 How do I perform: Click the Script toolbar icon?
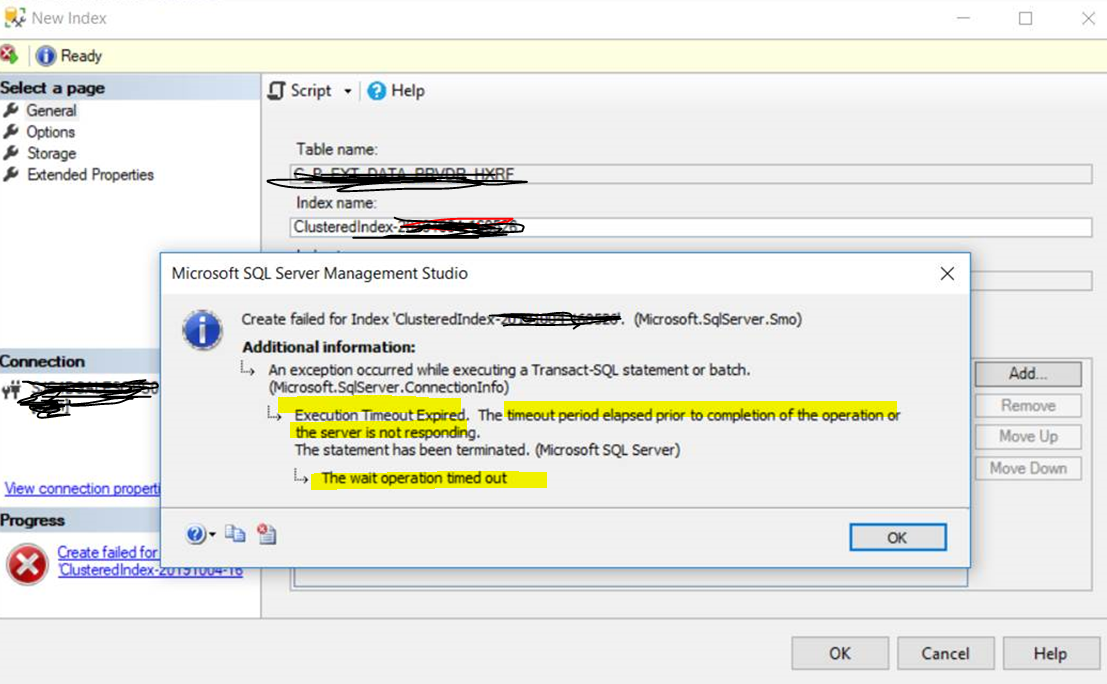click(x=277, y=91)
